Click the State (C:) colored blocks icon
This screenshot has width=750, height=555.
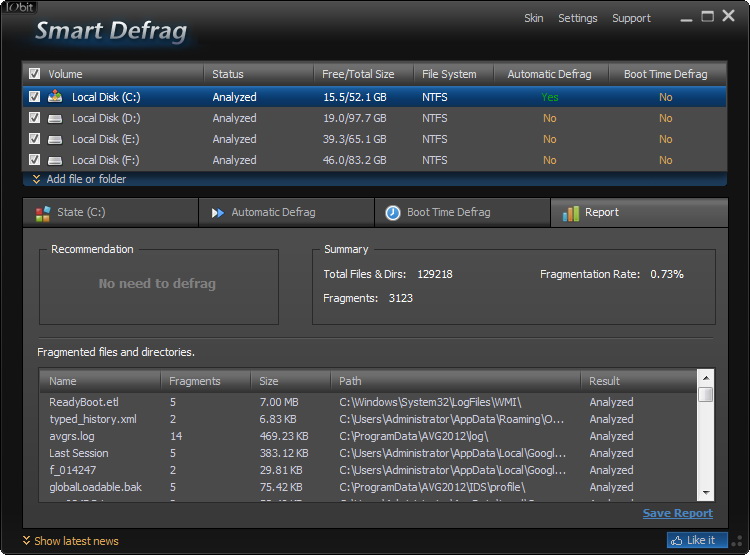(x=43, y=213)
